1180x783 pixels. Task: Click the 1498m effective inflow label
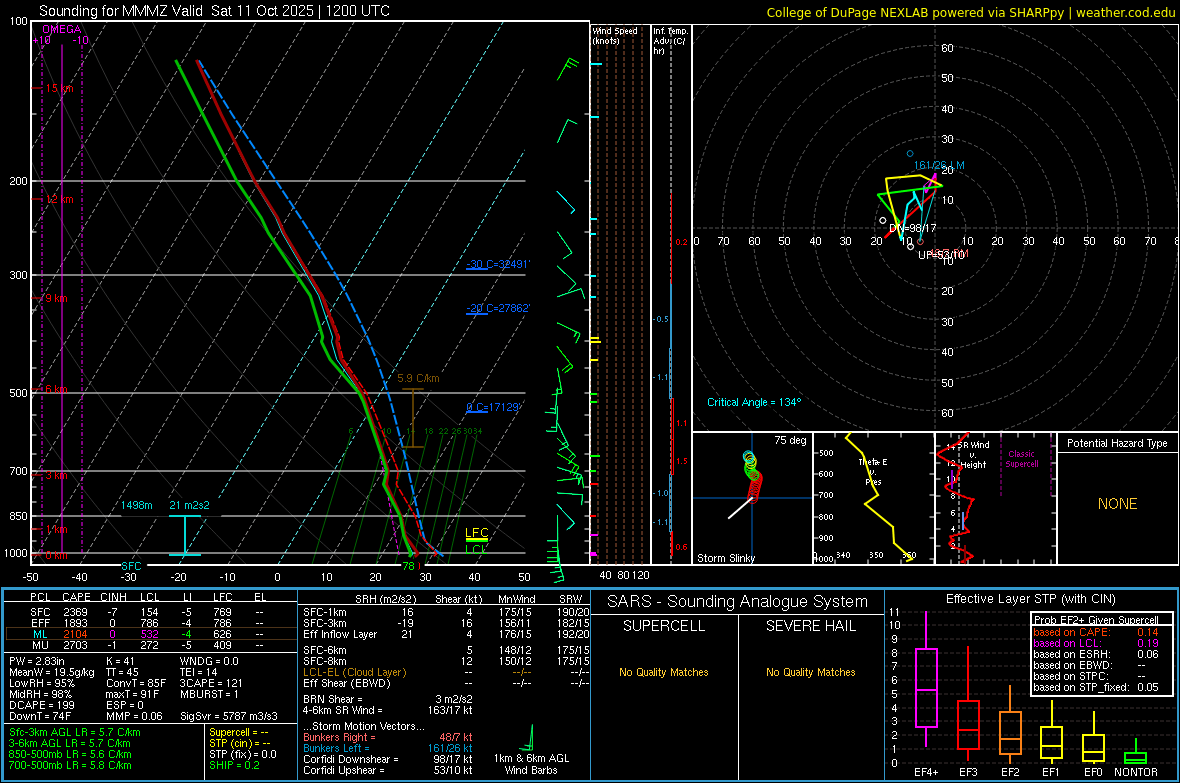137,505
